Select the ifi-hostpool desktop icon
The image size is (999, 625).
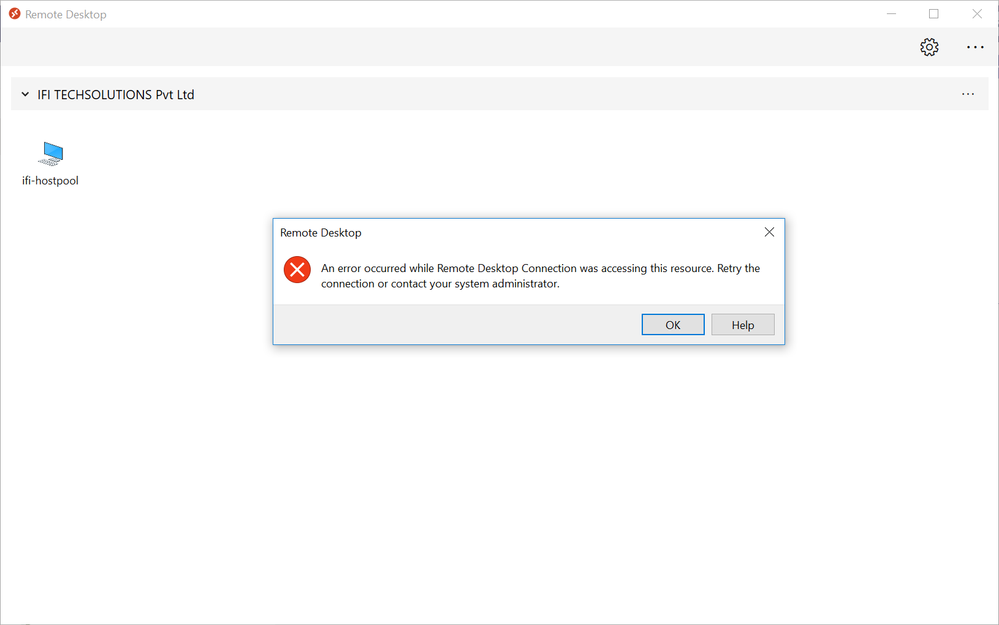pos(51,153)
